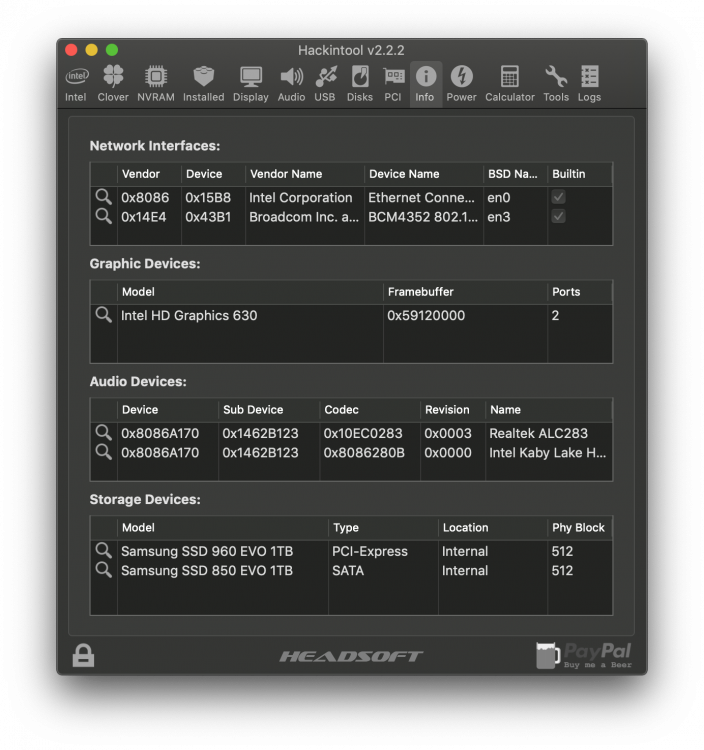This screenshot has height=750, width=704.
Task: Click the magnifier for Intel Corporation network row
Action: click(x=103, y=197)
